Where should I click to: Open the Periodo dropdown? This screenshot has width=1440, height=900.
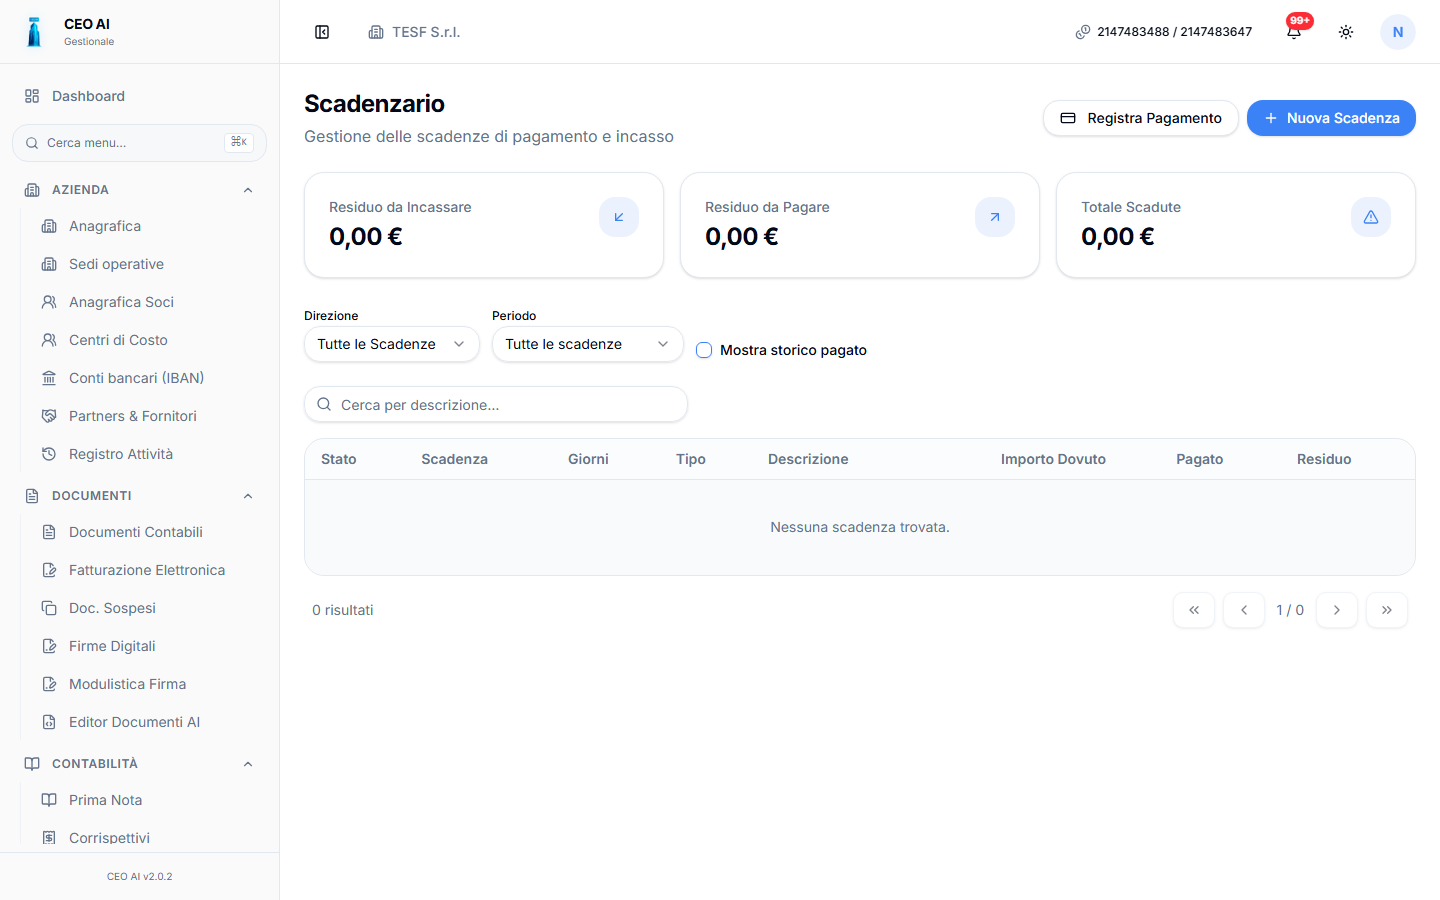[x=588, y=344]
